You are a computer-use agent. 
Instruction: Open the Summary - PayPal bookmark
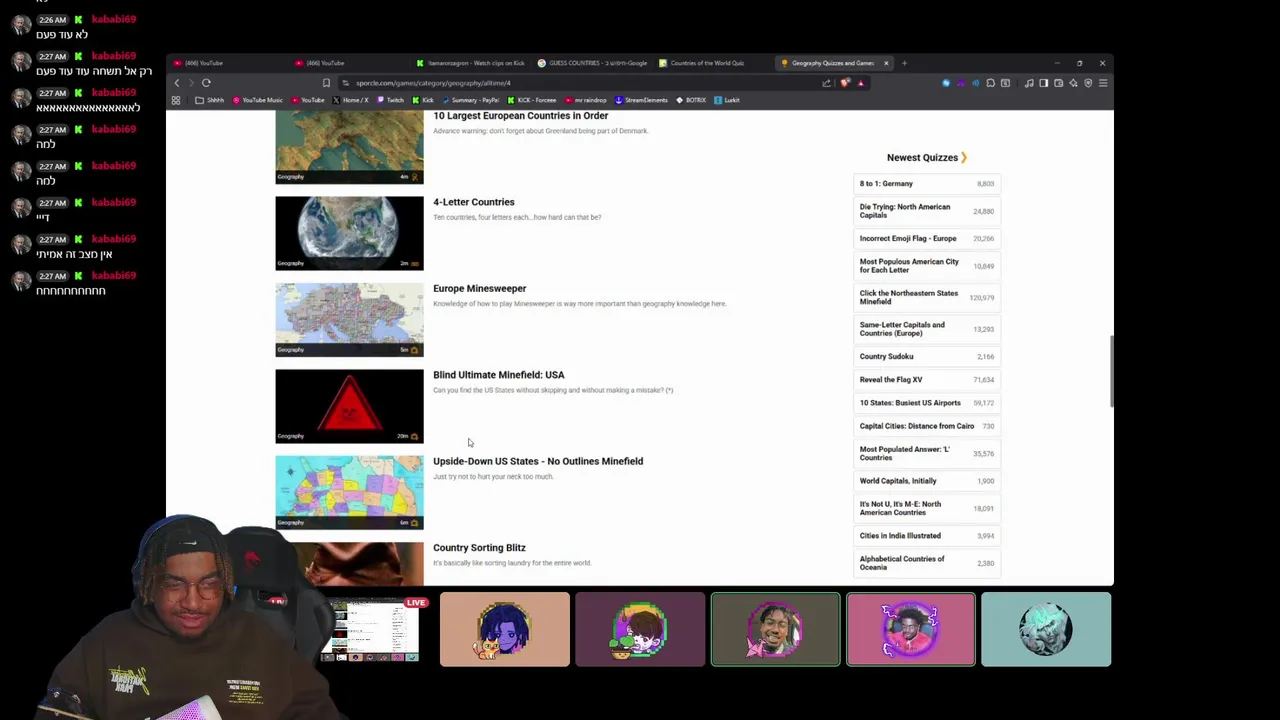[x=471, y=100]
